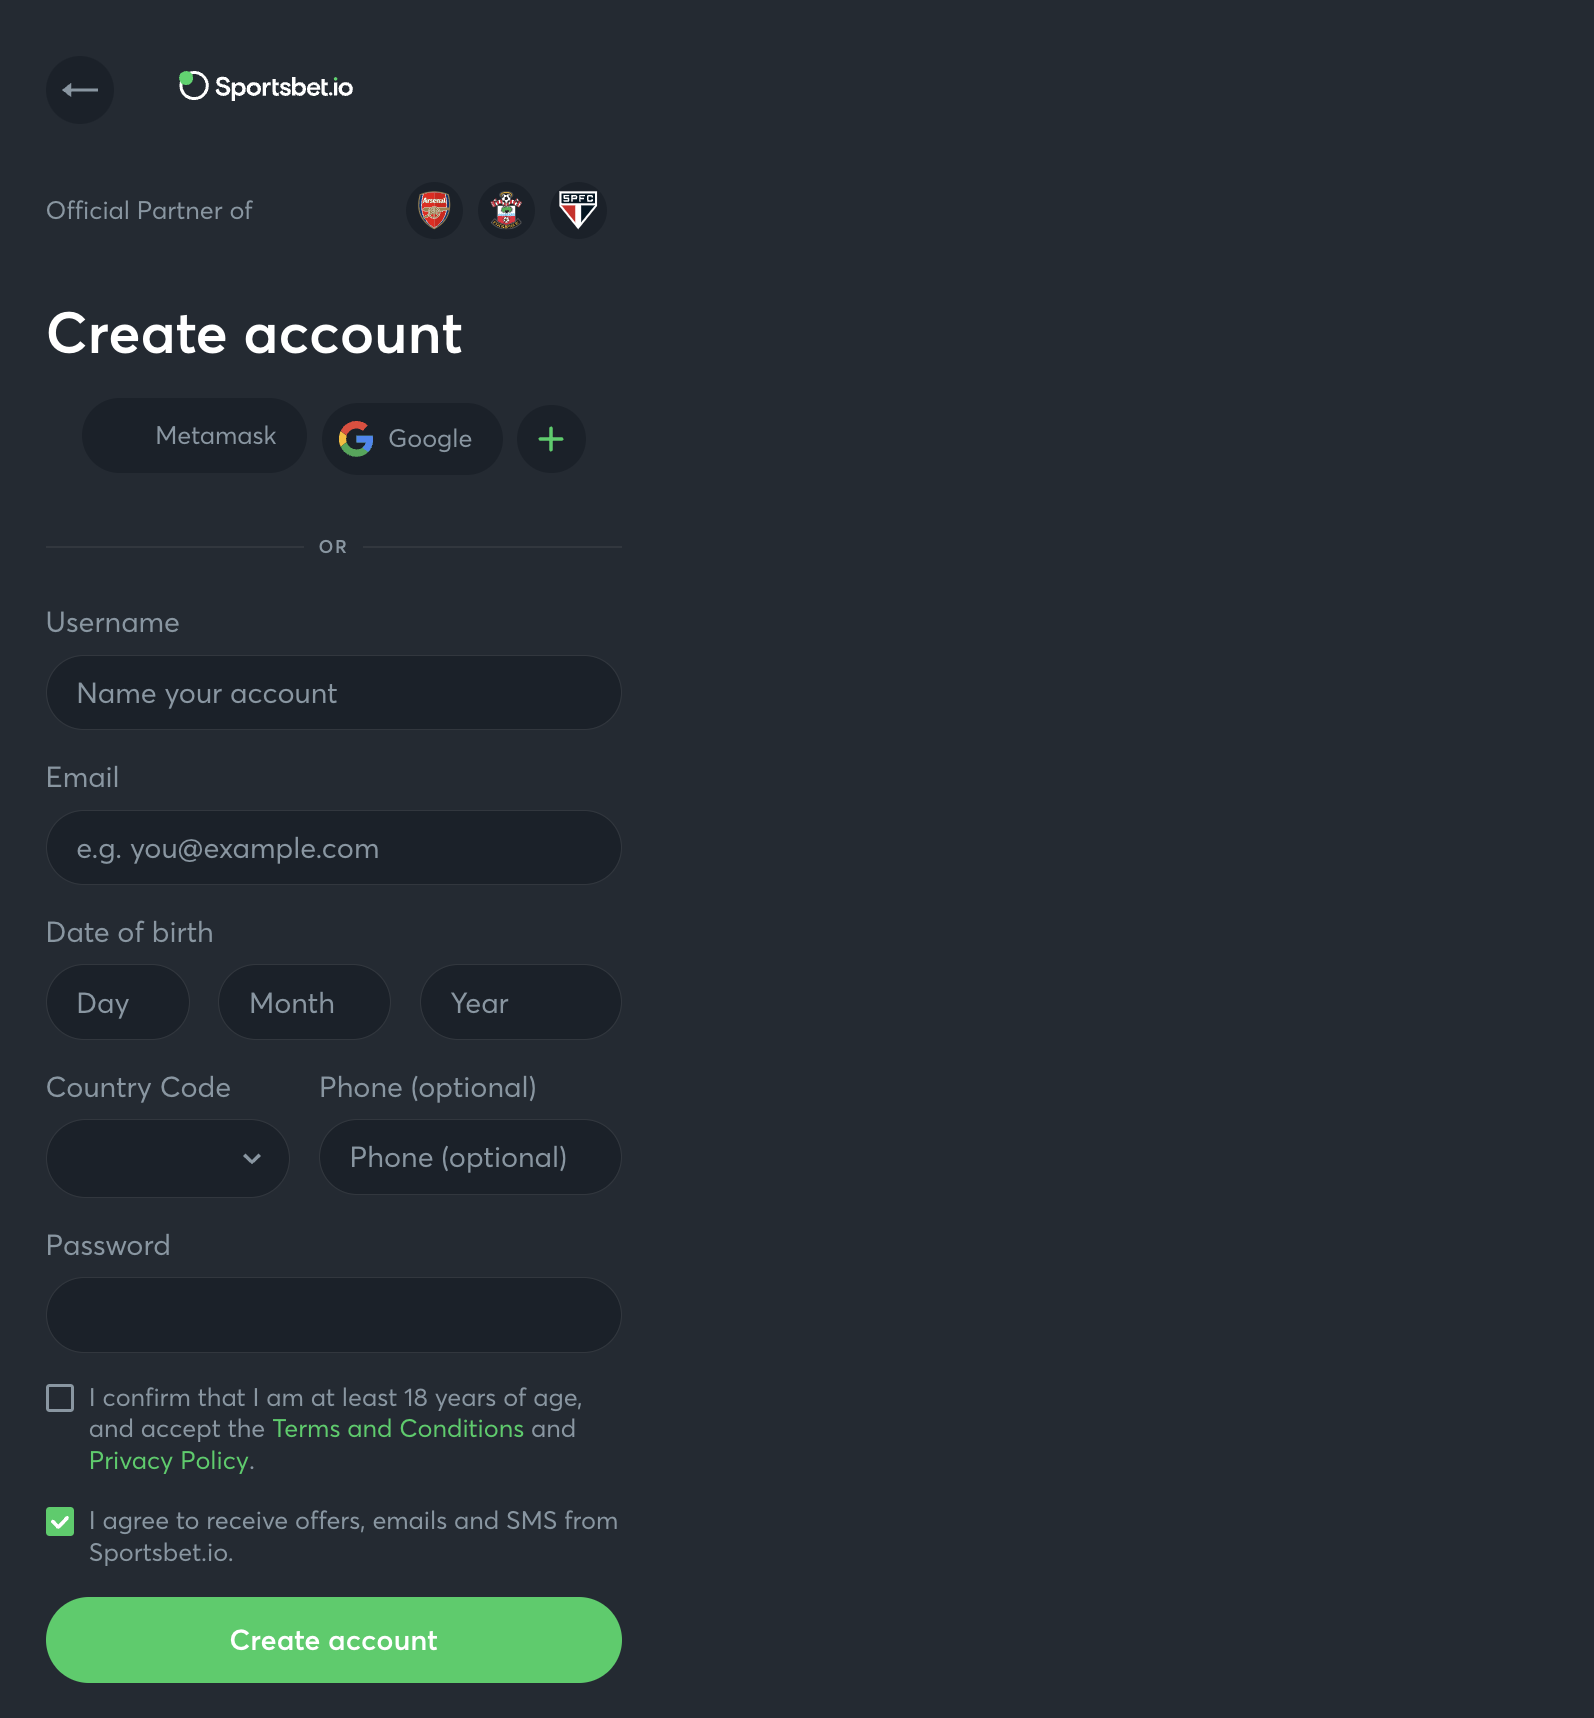The height and width of the screenshot is (1718, 1594).
Task: Click the São Paulo FC crest
Action: click(x=578, y=211)
